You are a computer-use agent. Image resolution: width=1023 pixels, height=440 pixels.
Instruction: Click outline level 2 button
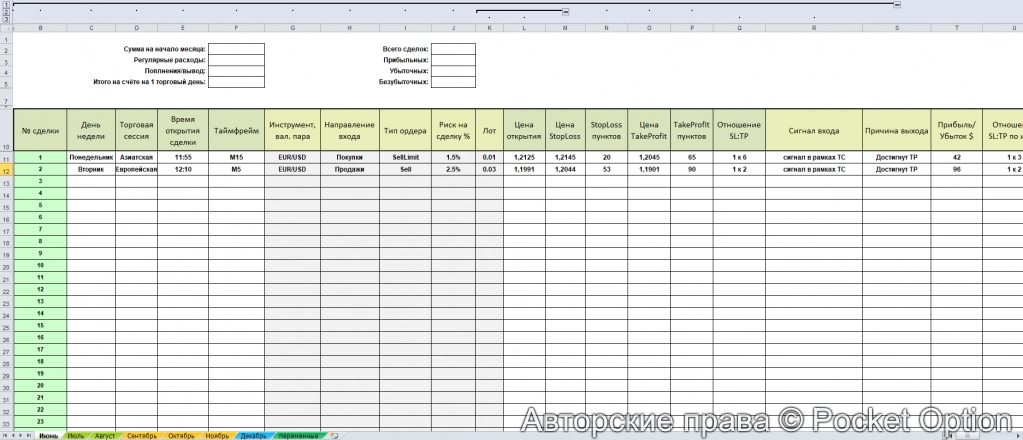point(4,11)
